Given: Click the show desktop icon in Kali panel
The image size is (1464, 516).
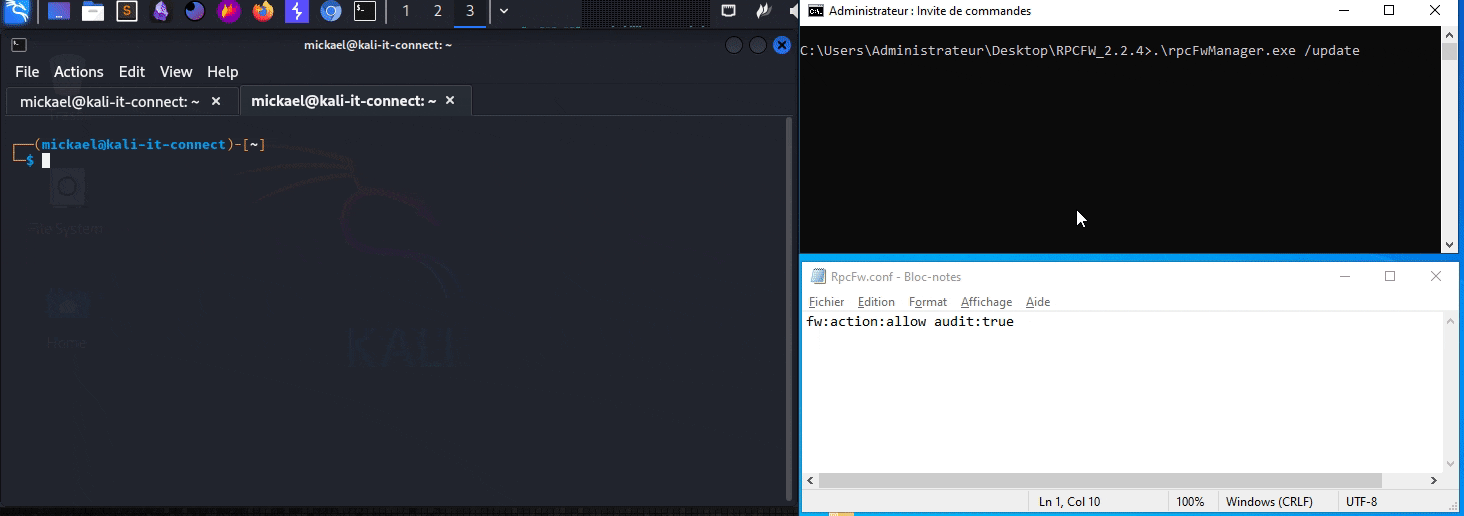Looking at the screenshot, I should 59,12.
